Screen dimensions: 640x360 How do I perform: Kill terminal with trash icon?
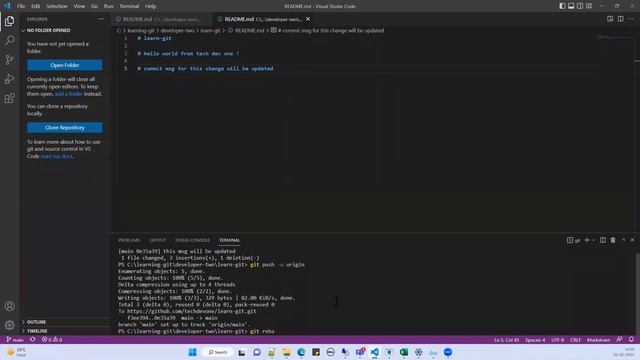point(613,240)
